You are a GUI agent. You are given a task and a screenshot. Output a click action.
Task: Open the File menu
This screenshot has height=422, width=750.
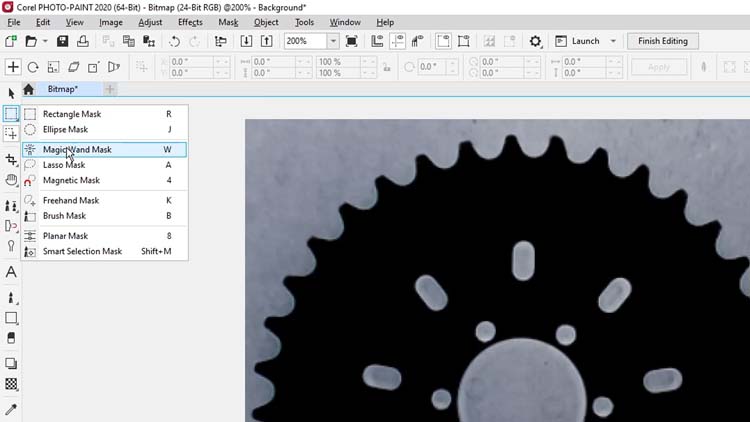[14, 22]
